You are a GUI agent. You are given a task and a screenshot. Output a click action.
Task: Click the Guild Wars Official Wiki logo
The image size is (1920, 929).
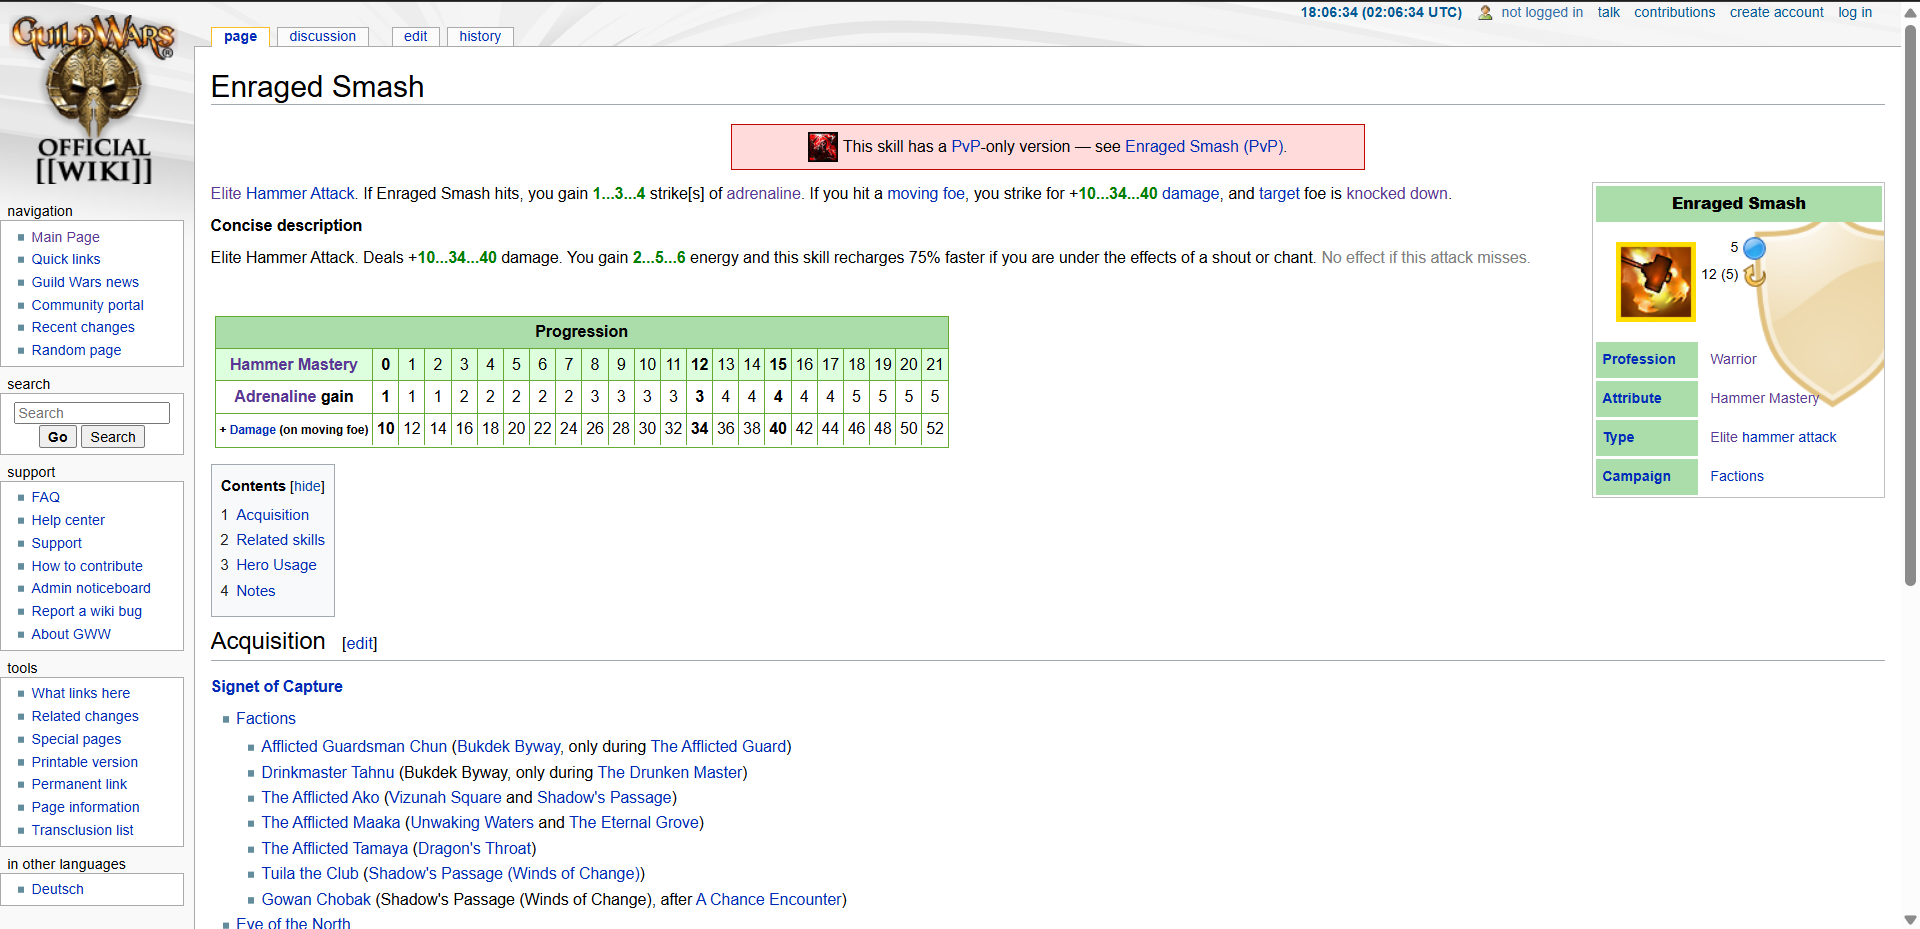pyautogui.click(x=94, y=100)
